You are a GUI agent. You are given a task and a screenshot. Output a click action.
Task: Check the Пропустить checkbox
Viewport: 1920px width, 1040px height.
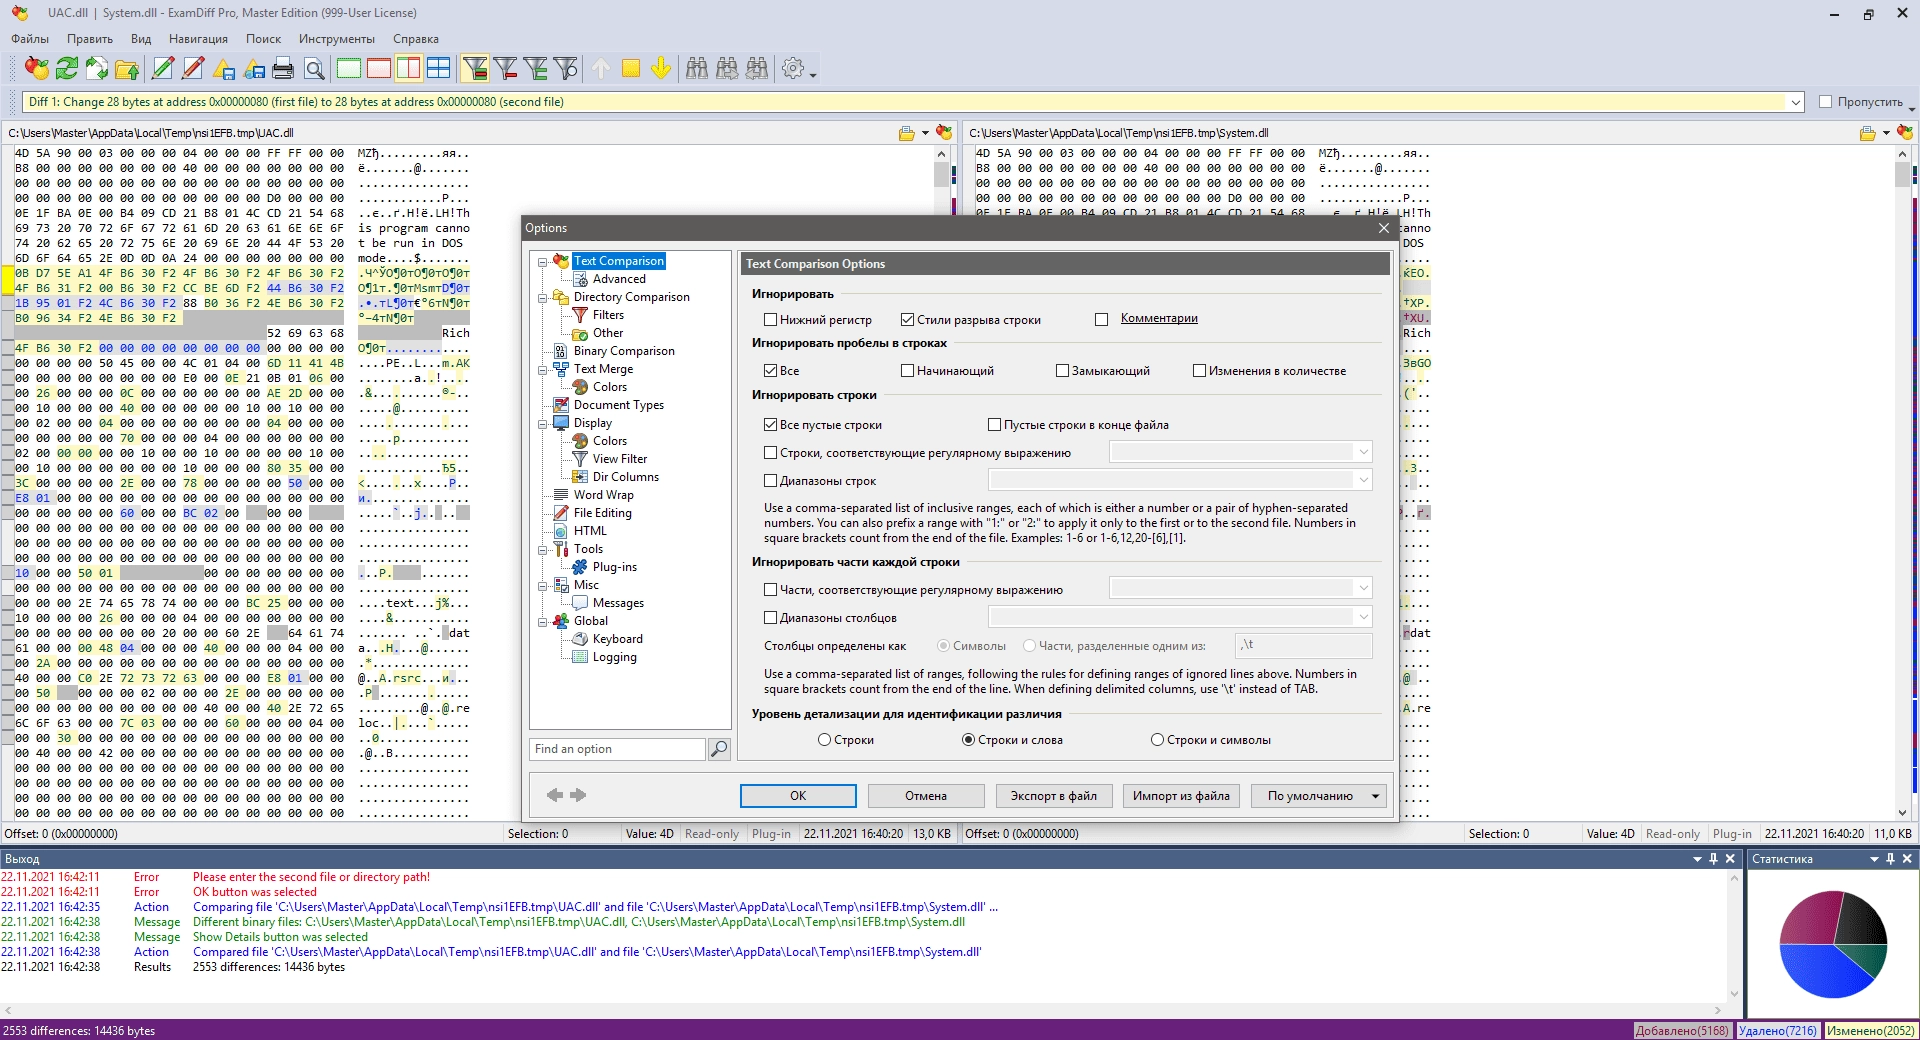point(1825,102)
